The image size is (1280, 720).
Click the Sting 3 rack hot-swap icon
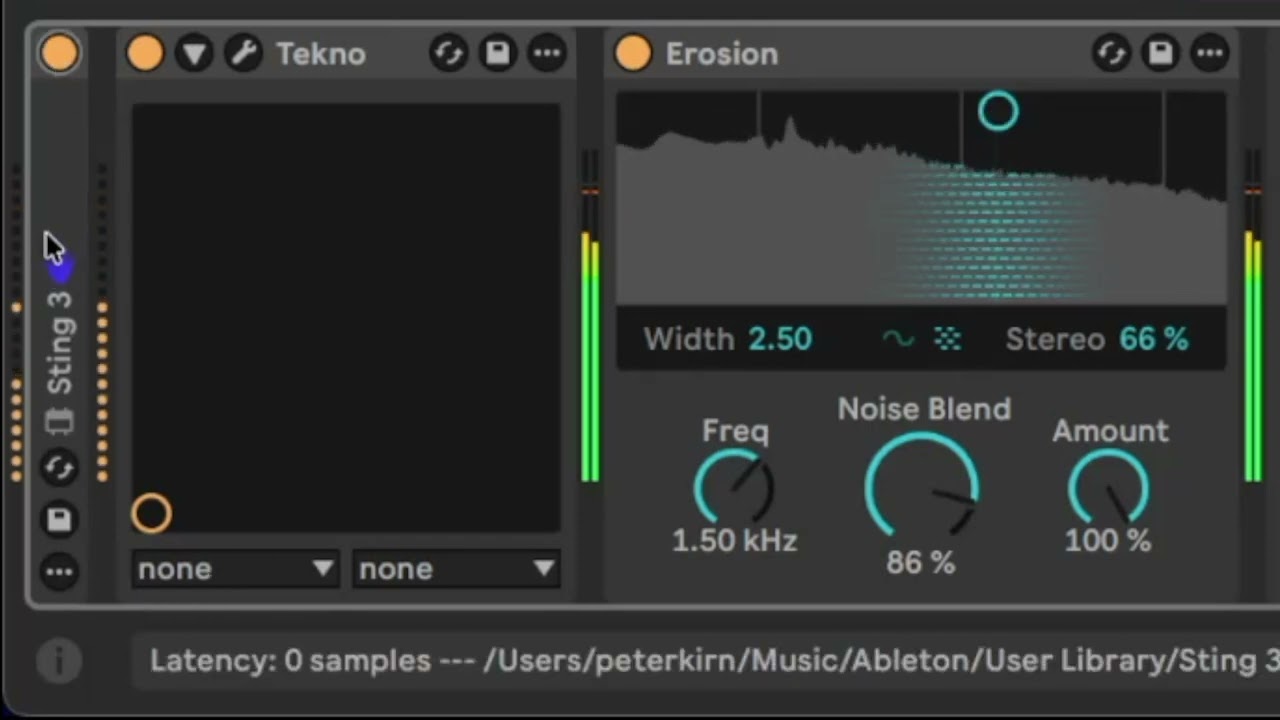coord(59,467)
